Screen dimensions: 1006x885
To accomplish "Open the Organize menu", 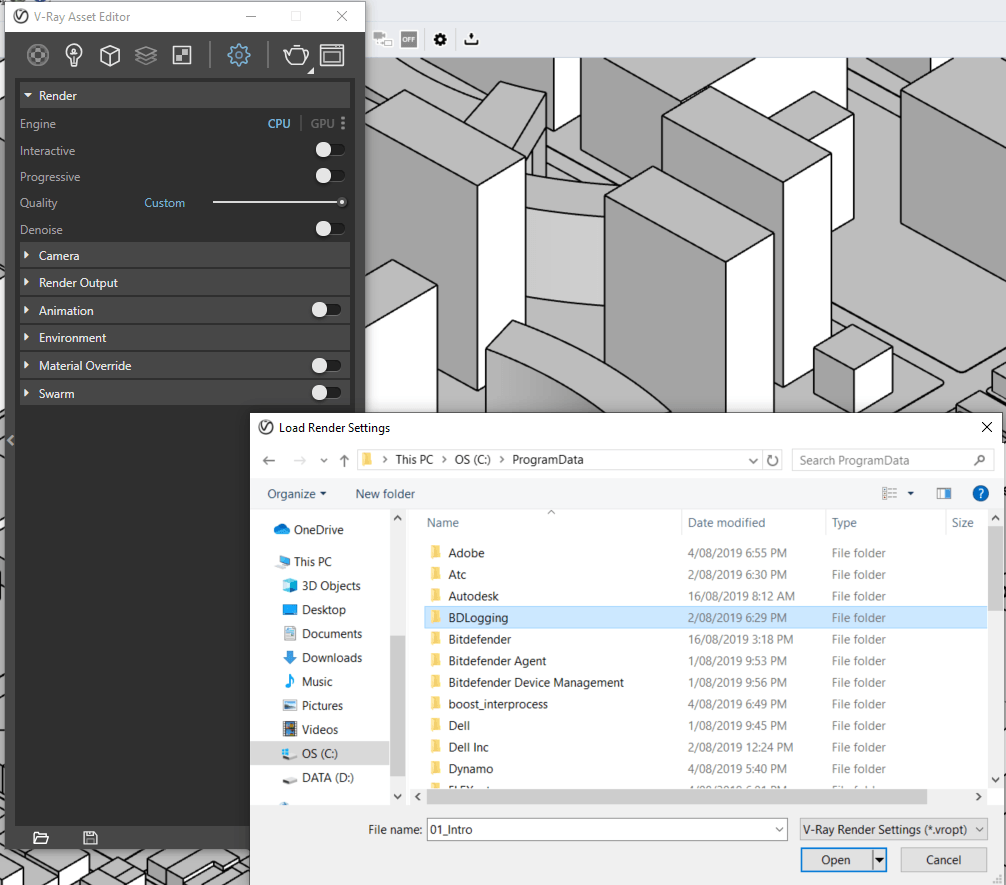I will click(x=297, y=494).
